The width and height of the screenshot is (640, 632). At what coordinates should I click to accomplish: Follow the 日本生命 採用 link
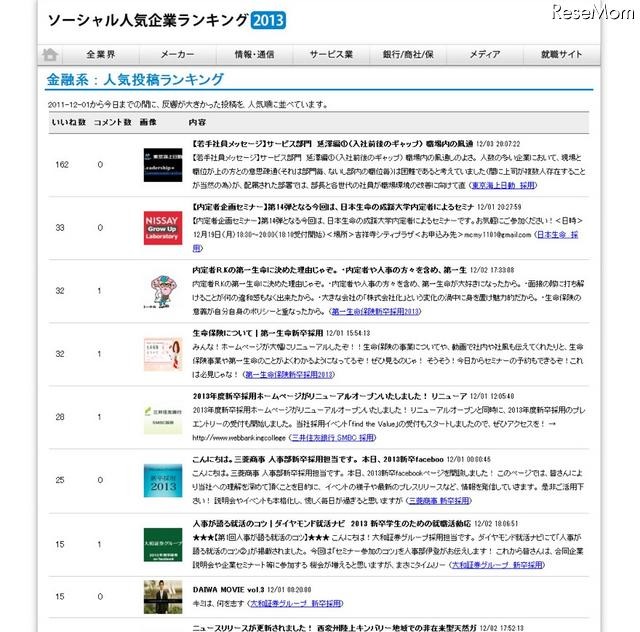pos(558,235)
